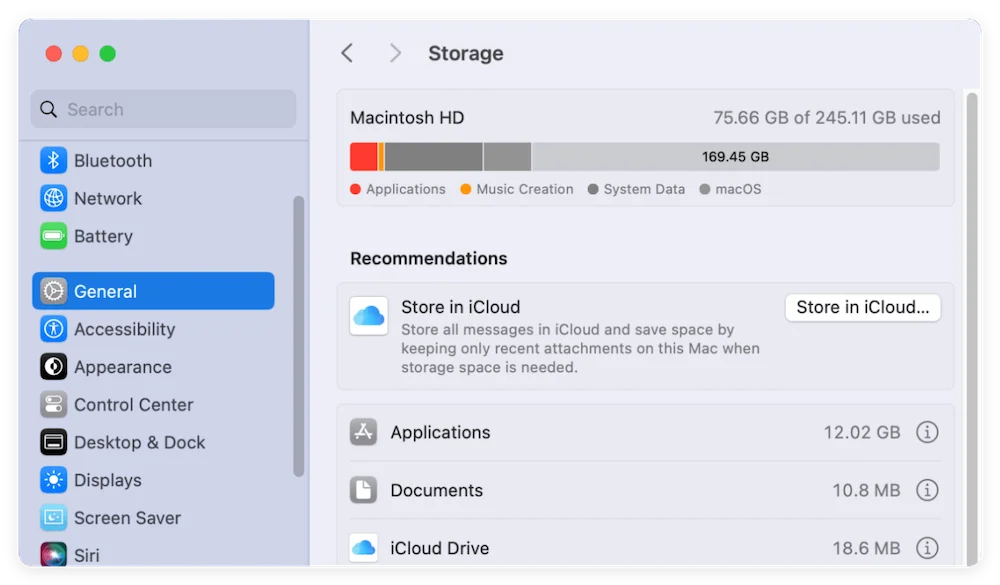Click the red close window button
This screenshot has width=1000, height=585.
(x=54, y=54)
